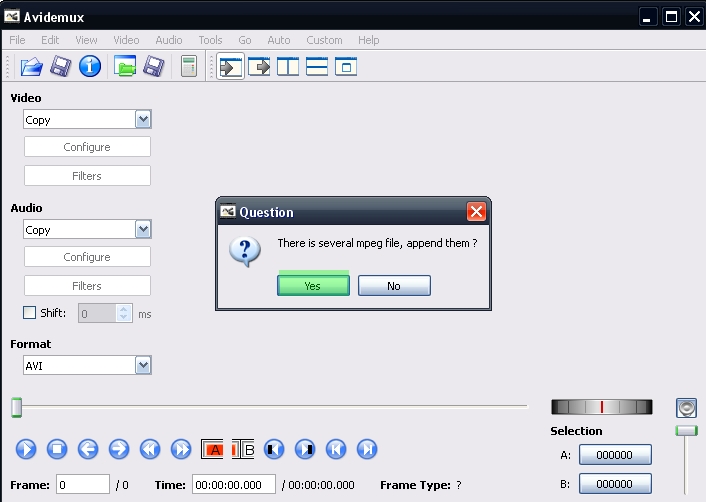Open the Custom menu
Screen dimensions: 706x502
[324, 40]
